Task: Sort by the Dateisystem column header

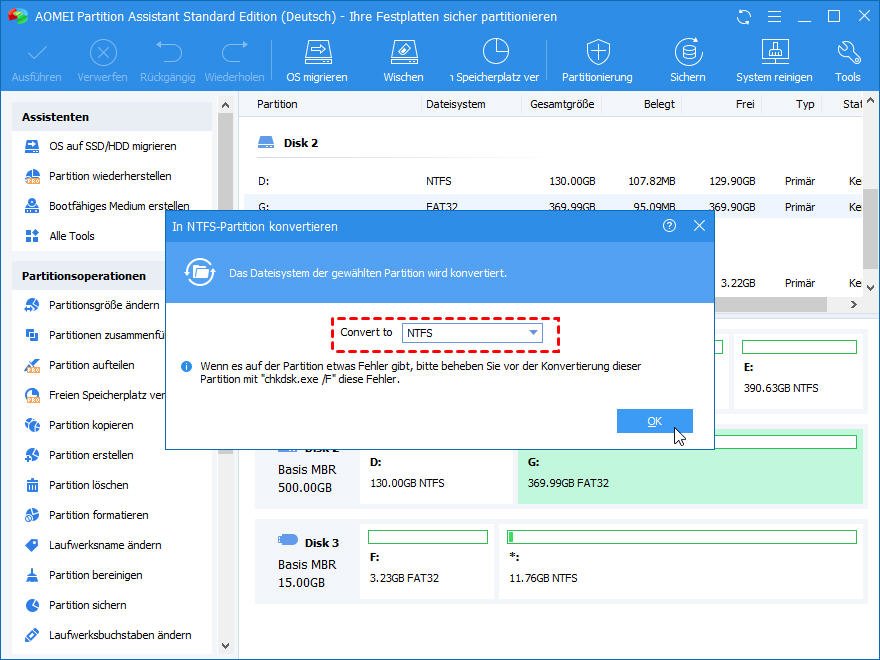Action: click(x=456, y=104)
